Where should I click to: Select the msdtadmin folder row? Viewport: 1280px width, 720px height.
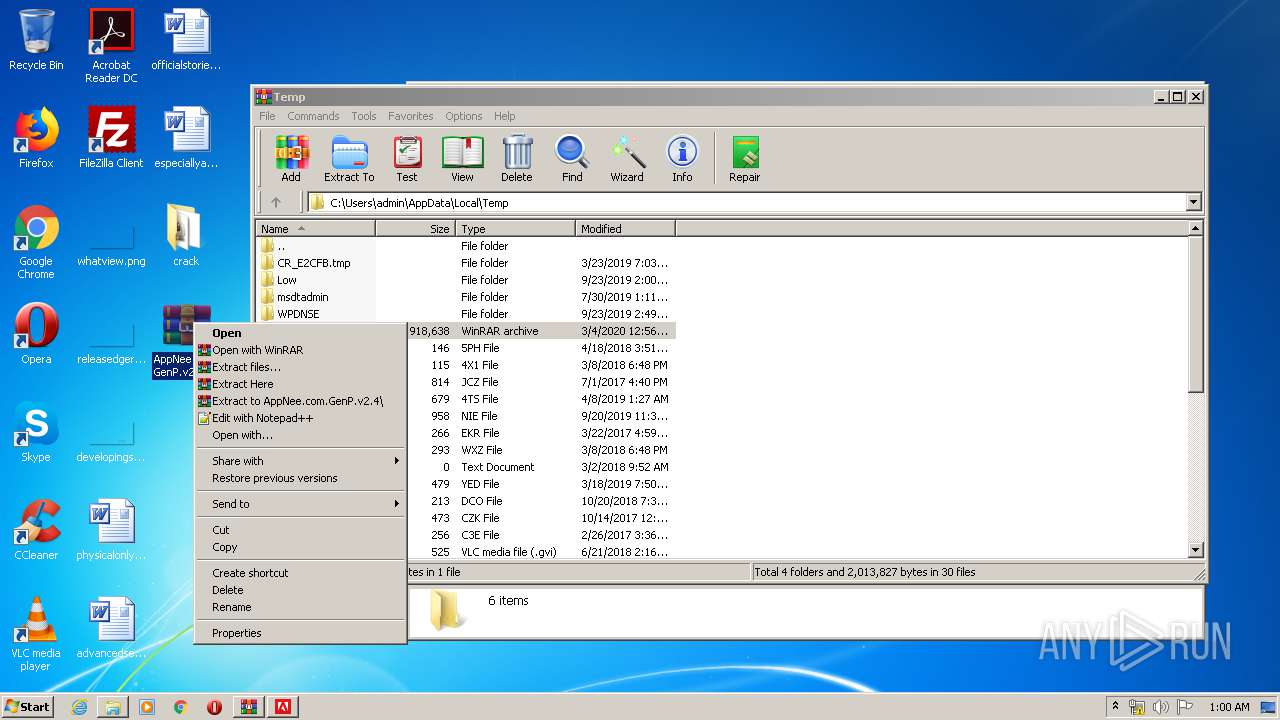click(x=466, y=297)
